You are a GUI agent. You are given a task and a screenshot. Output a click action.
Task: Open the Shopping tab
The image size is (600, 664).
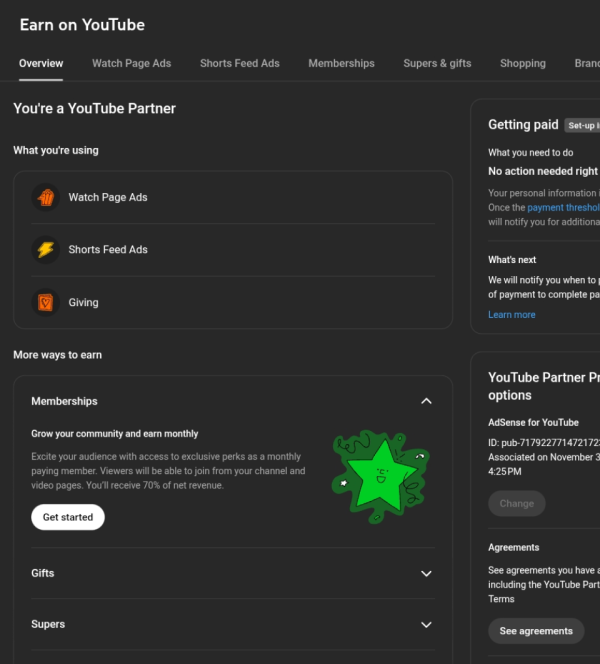(x=522, y=63)
